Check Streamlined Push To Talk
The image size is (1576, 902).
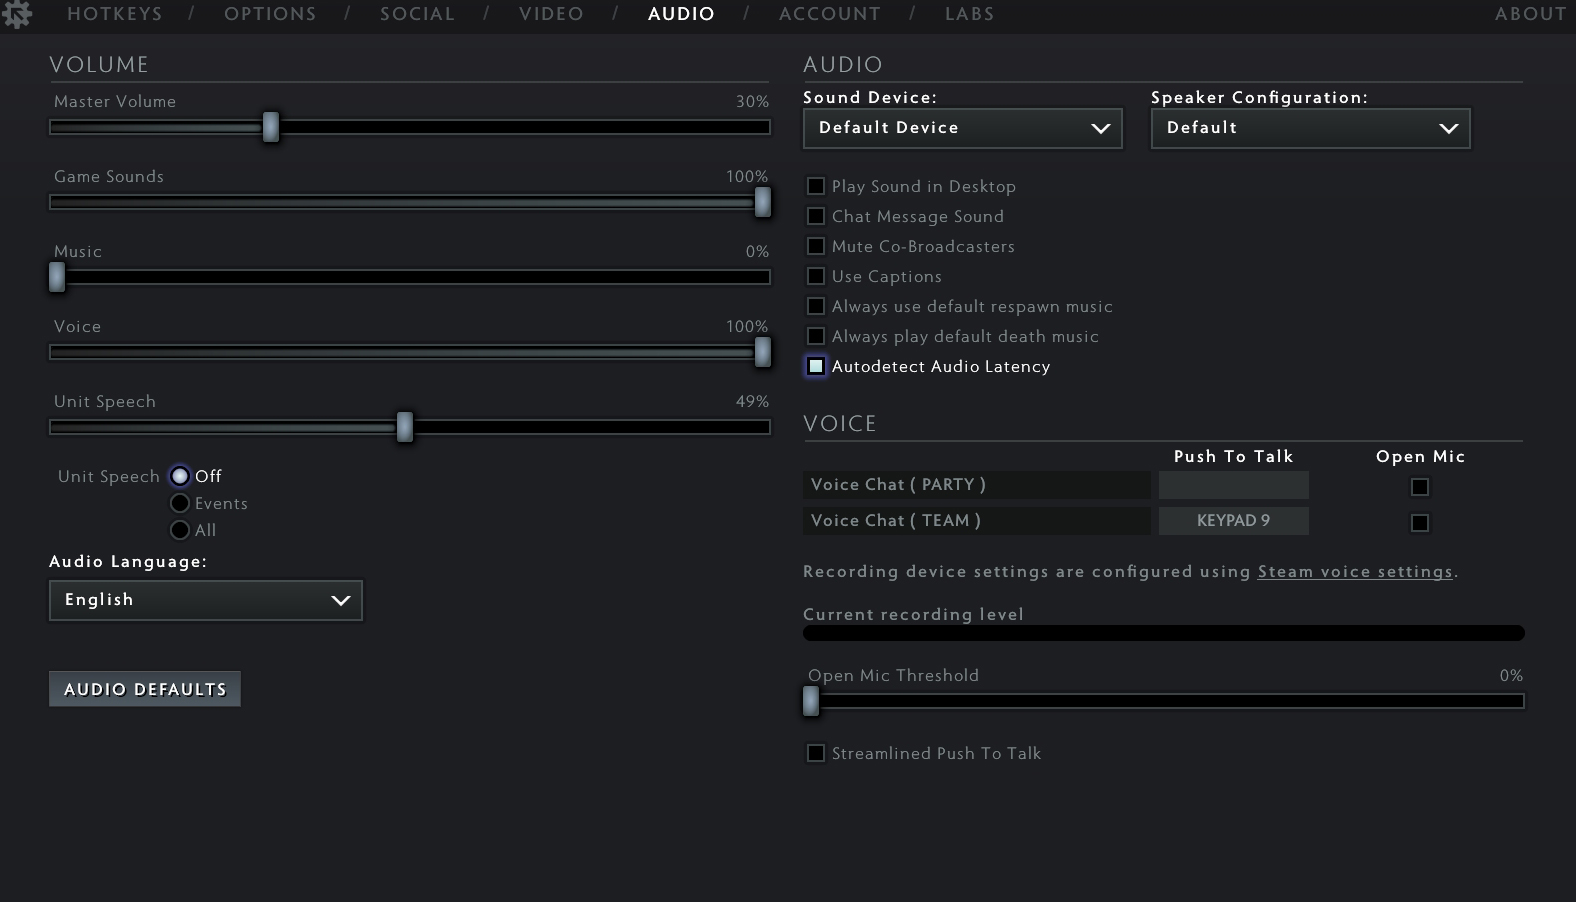pos(816,753)
